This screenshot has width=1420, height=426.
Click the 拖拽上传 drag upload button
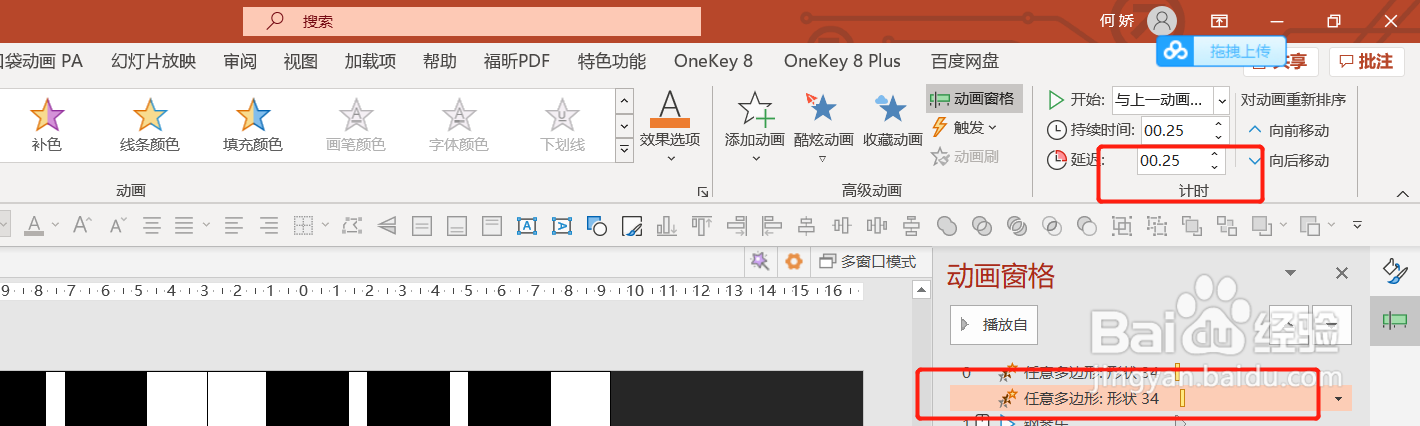click(1221, 50)
